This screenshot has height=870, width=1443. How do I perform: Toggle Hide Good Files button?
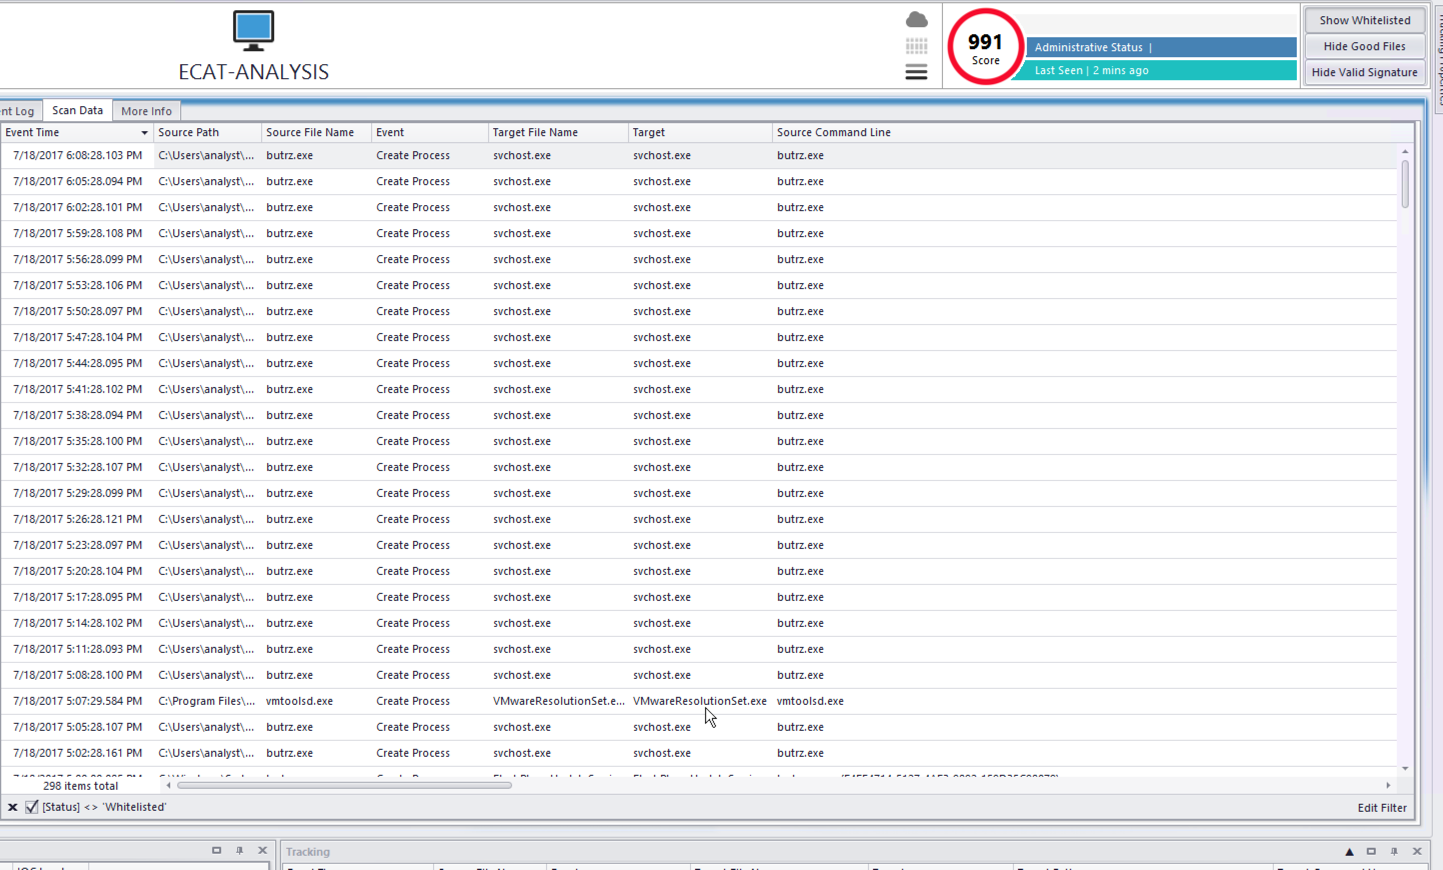click(x=1364, y=46)
